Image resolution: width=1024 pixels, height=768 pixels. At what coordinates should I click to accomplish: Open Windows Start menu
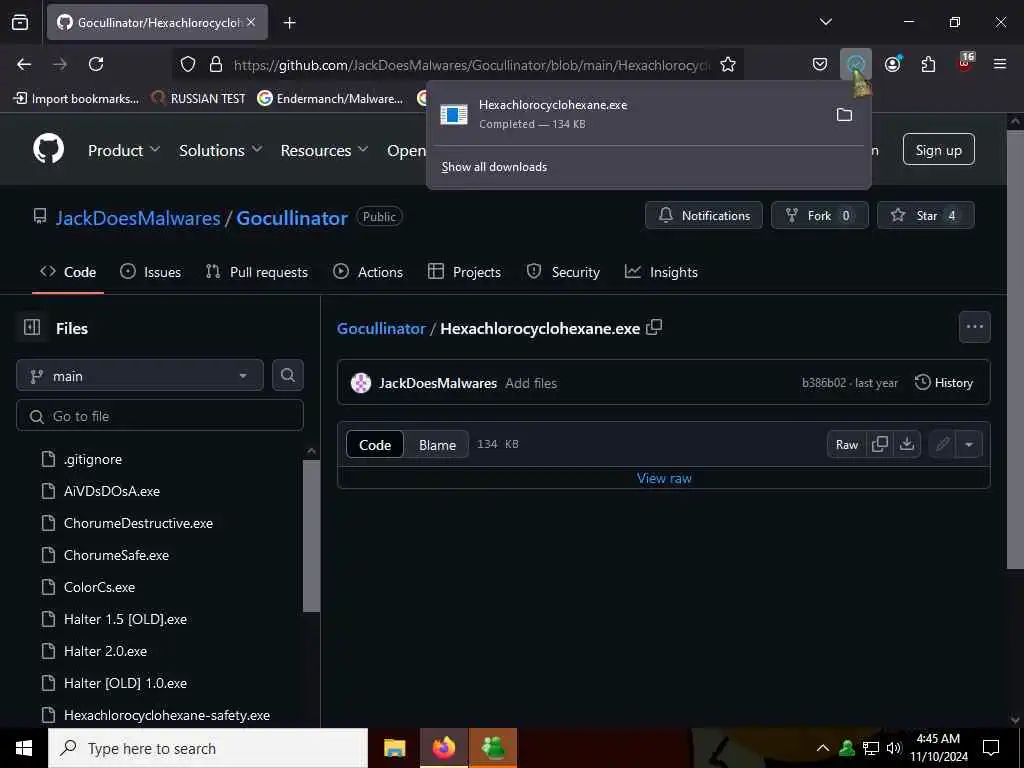tap(24, 748)
